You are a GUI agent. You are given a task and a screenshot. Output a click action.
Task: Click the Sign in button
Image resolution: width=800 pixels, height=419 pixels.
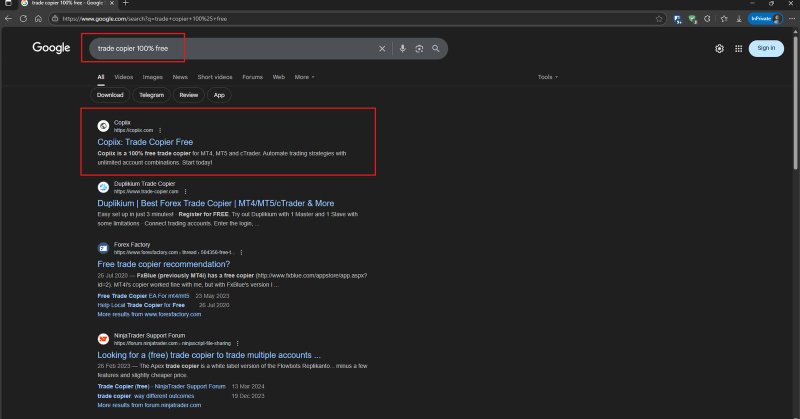pos(766,48)
